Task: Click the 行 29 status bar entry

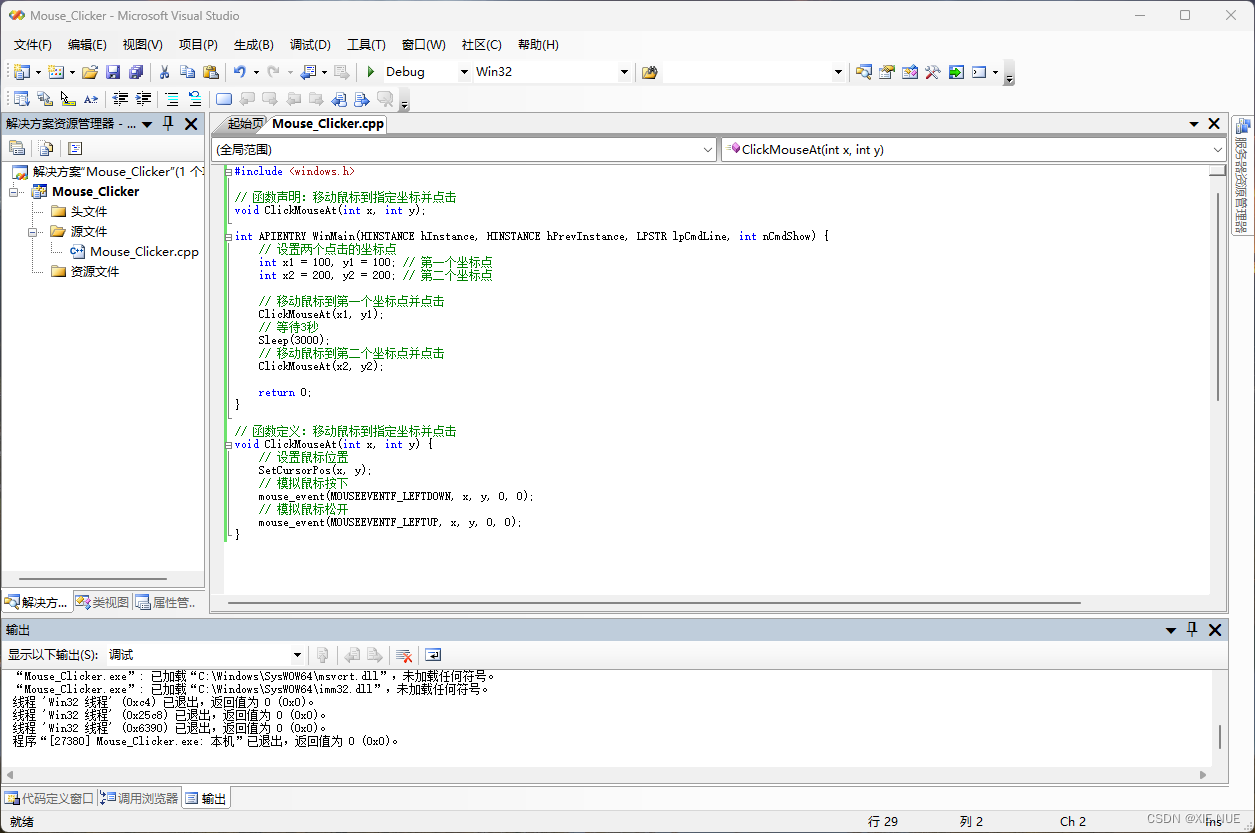Action: pyautogui.click(x=883, y=821)
